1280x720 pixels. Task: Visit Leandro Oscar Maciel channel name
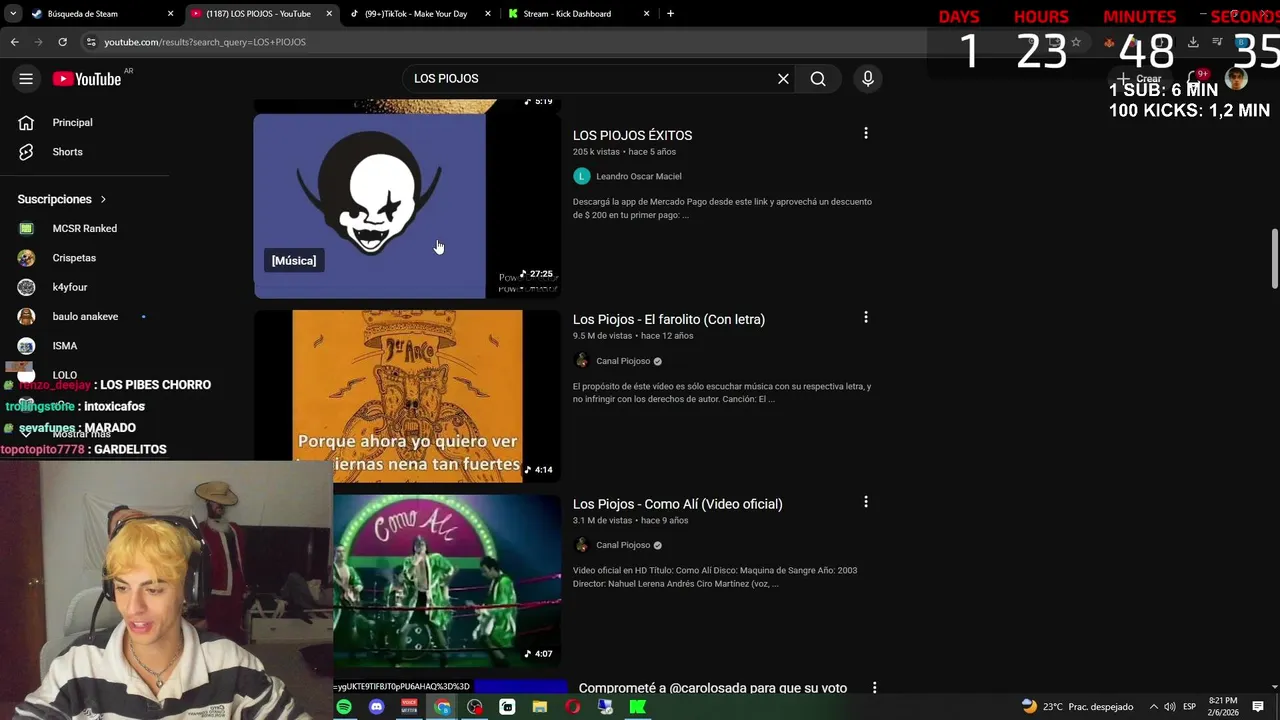639,176
